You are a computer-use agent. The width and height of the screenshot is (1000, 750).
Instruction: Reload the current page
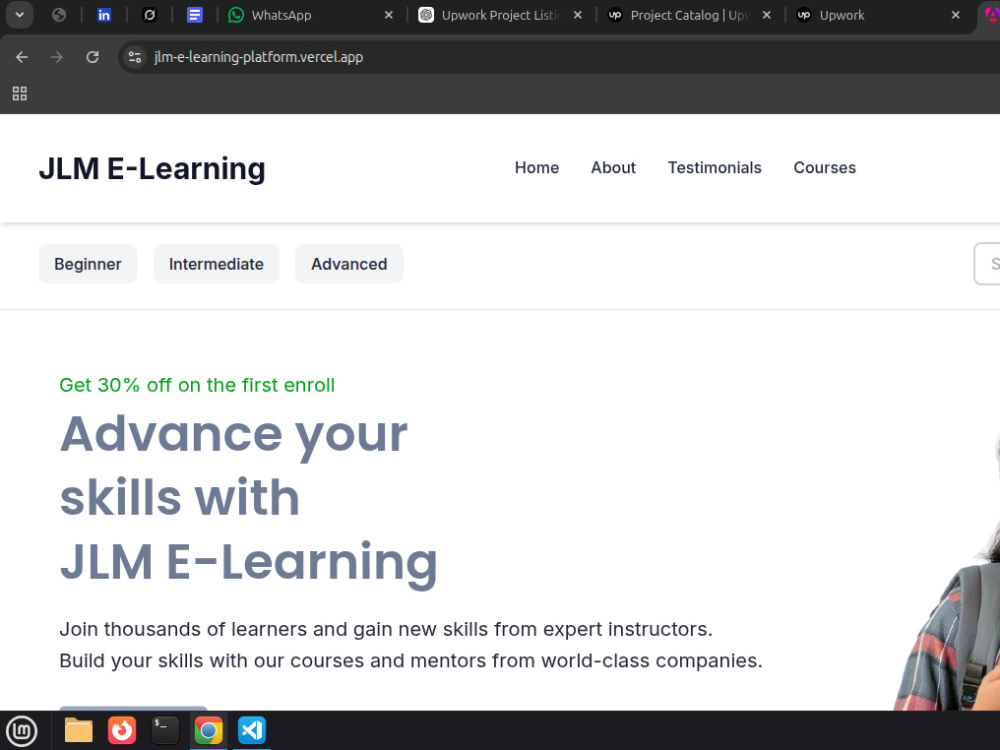[92, 57]
